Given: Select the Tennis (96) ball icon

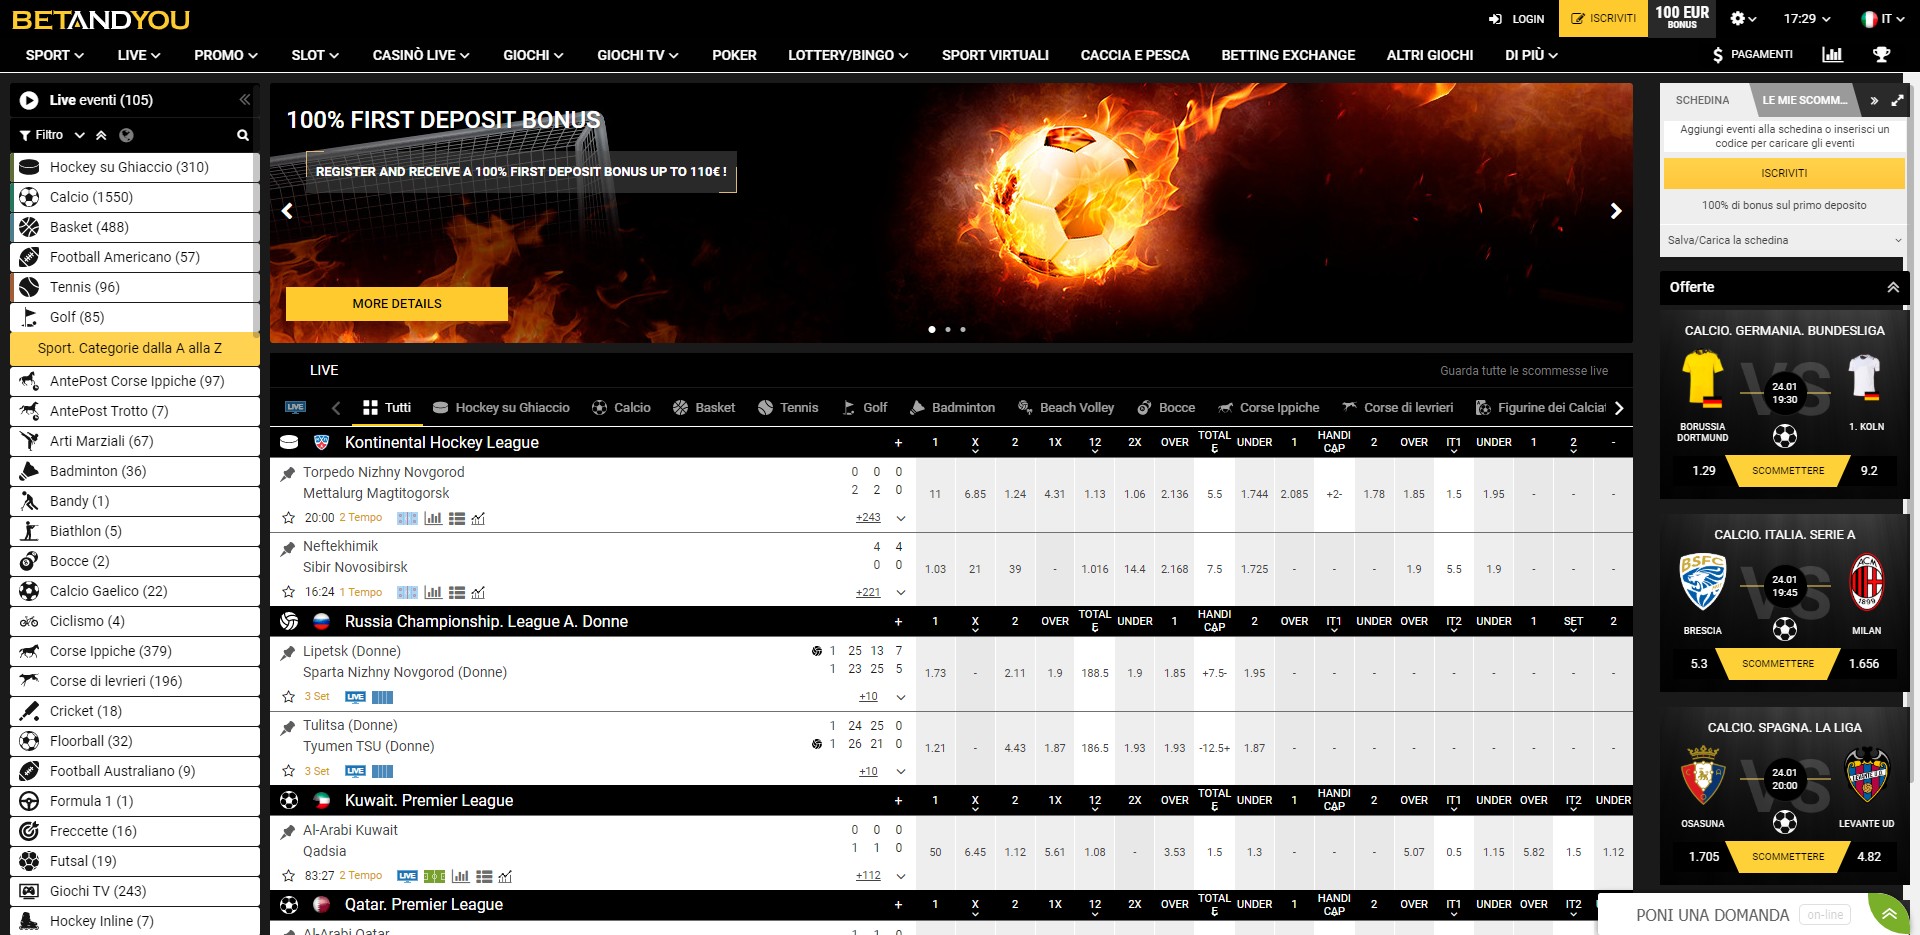Looking at the screenshot, I should pos(29,287).
